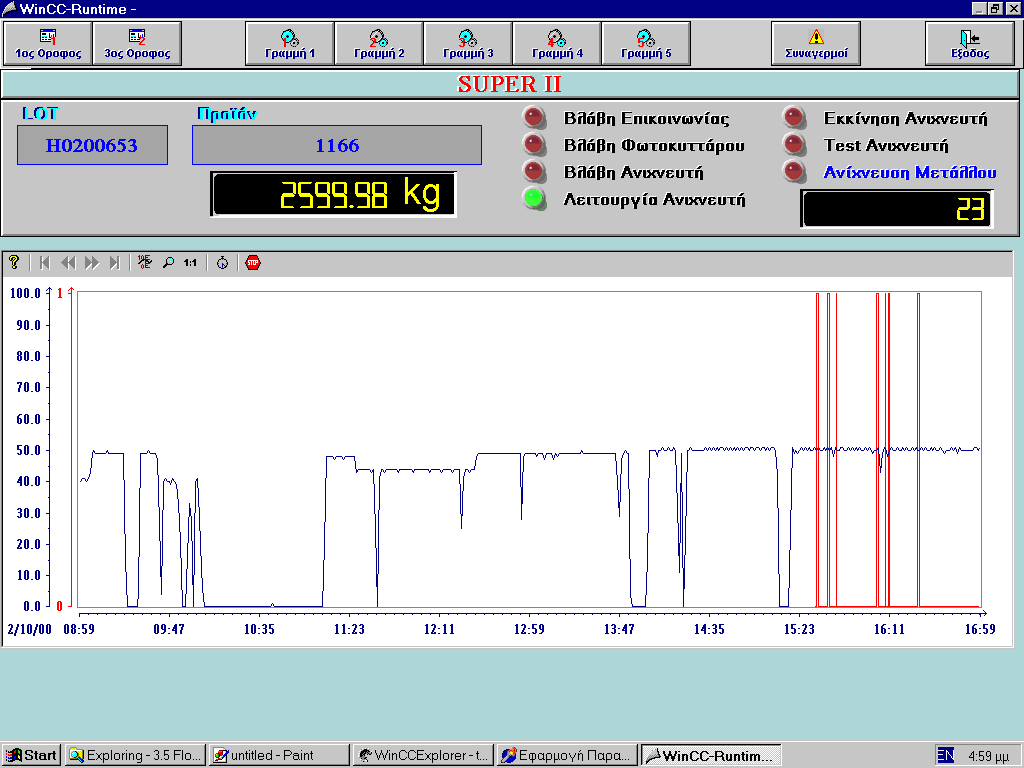Click the Προϊόν field showing 1166

[x=337, y=146]
